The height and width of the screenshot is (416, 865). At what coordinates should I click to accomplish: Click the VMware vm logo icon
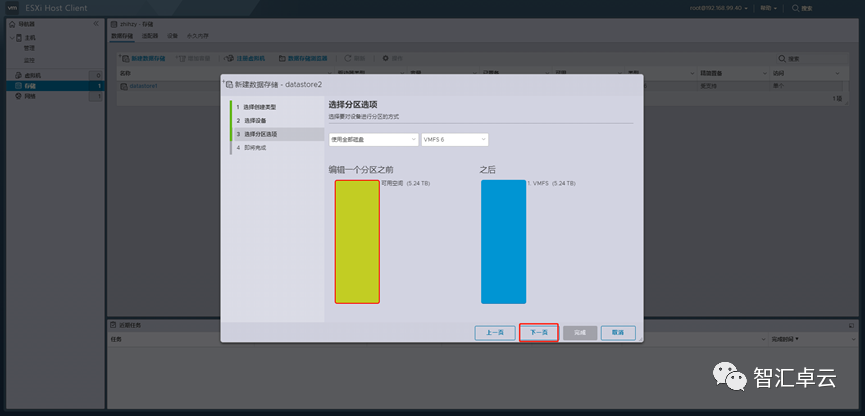tap(12, 8)
